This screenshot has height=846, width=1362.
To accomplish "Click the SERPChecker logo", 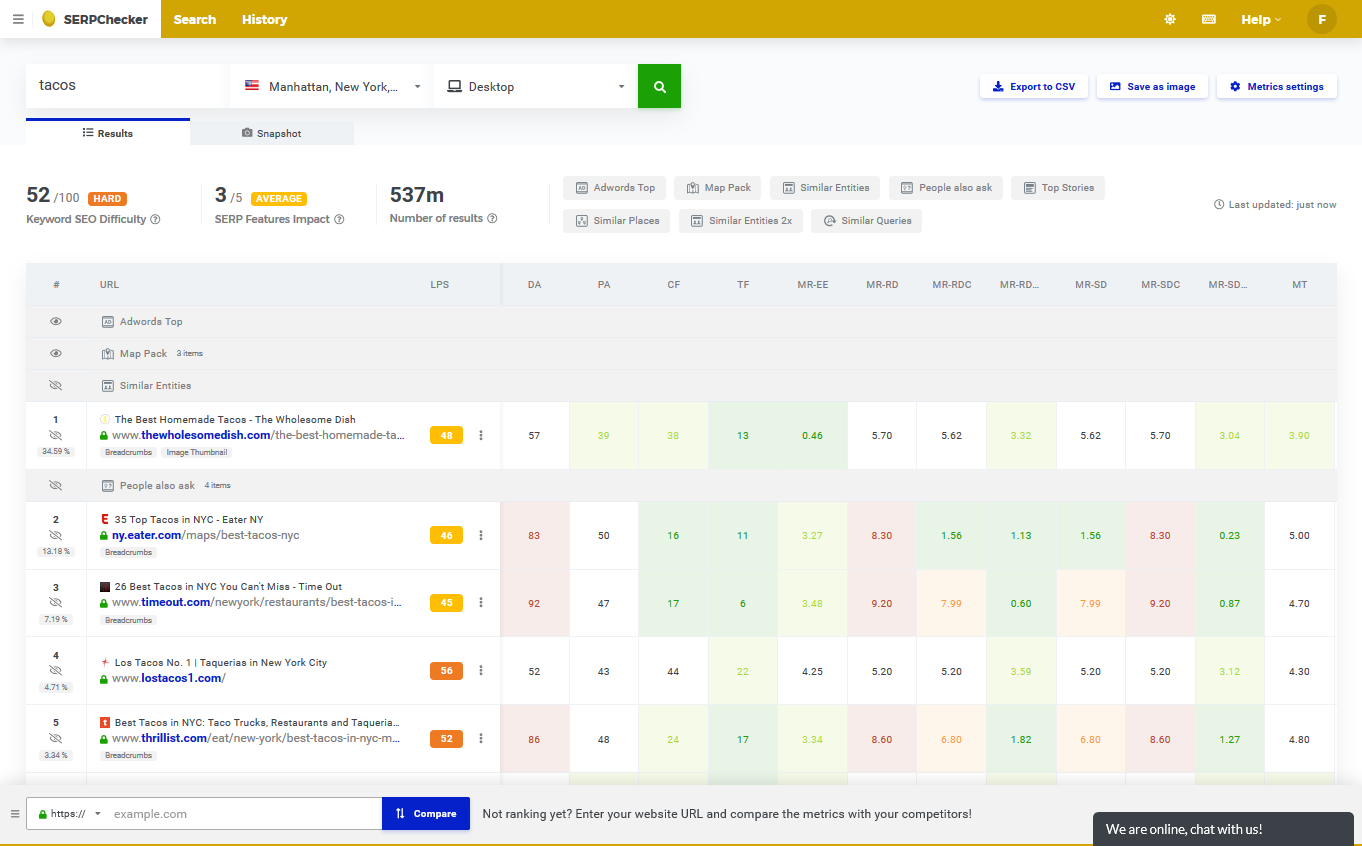I will click(x=95, y=19).
